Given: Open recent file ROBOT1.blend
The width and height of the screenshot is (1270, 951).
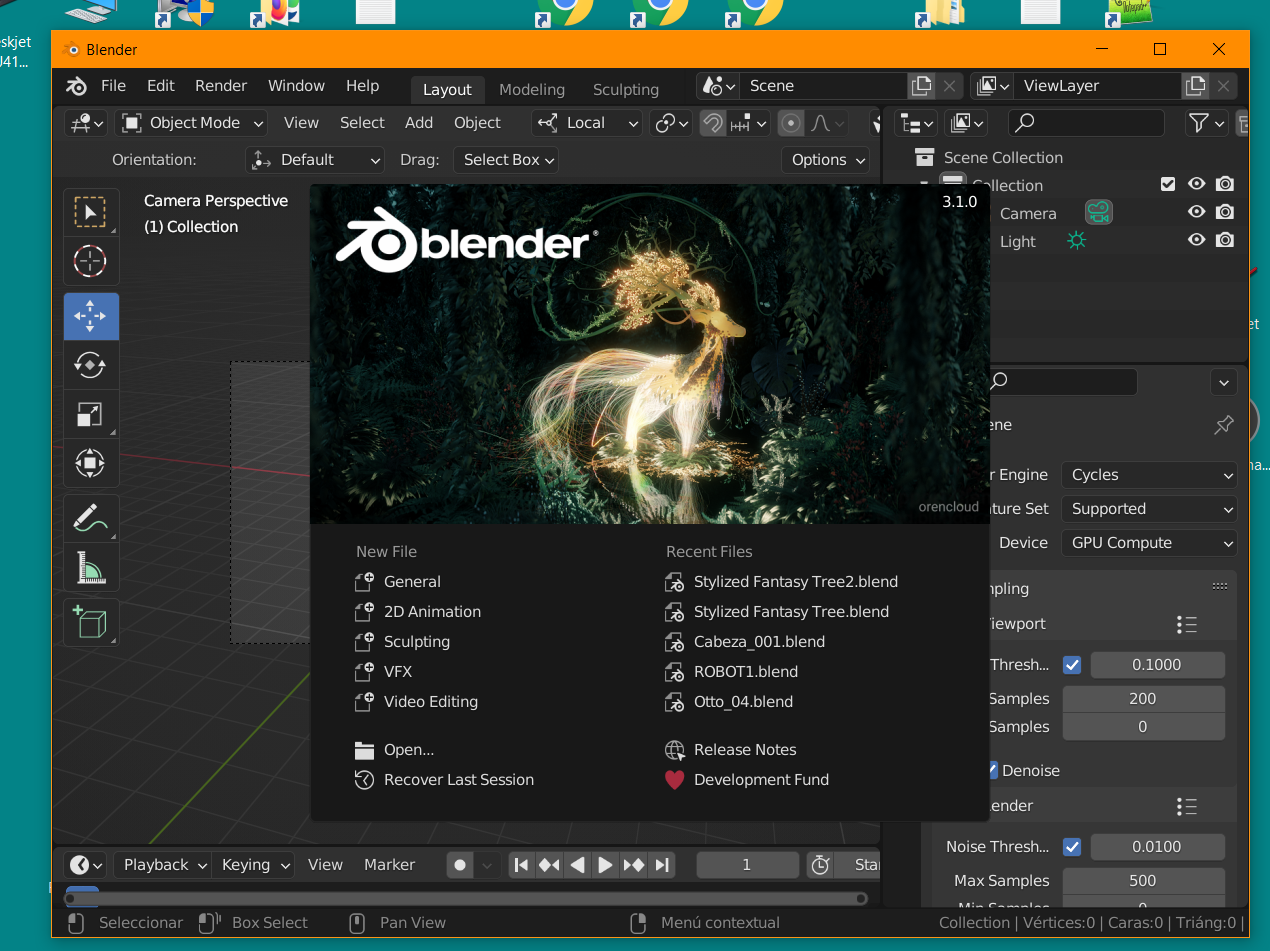Looking at the screenshot, I should [746, 672].
